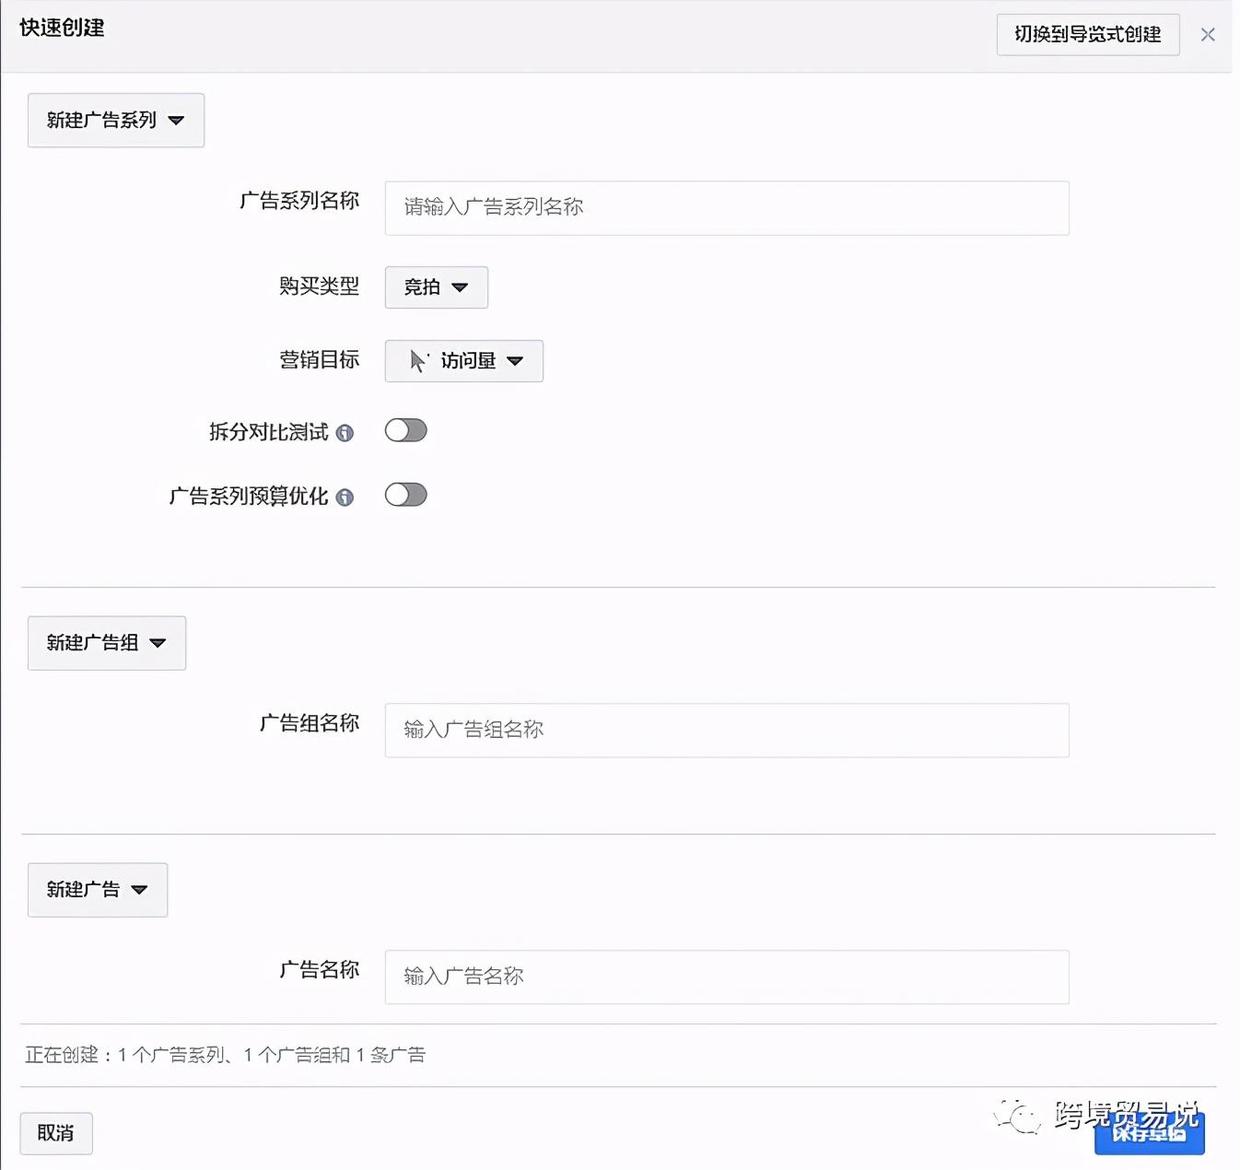Image resolution: width=1240 pixels, height=1170 pixels.
Task: Click the 广告系列名称 input field
Action: 727,208
